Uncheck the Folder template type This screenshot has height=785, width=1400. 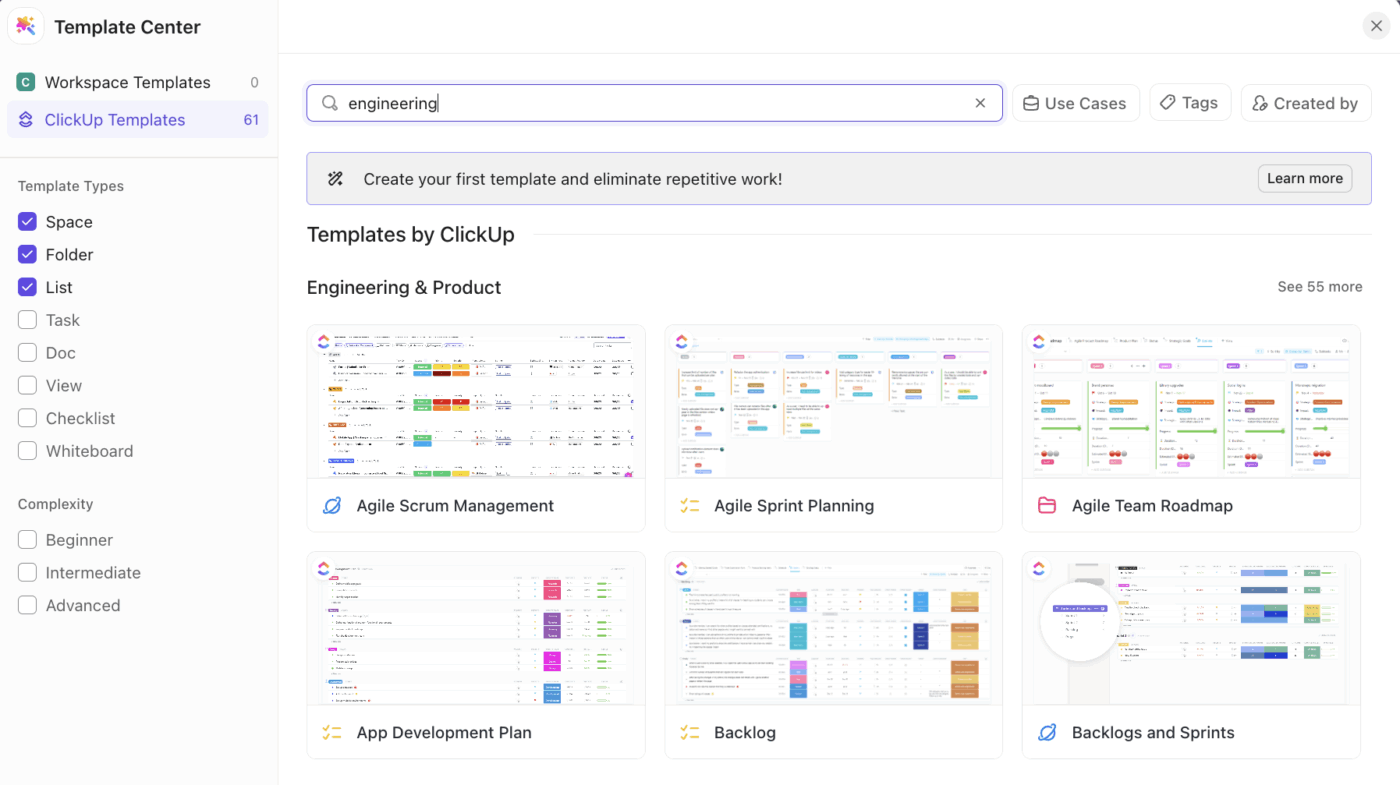click(x=28, y=255)
